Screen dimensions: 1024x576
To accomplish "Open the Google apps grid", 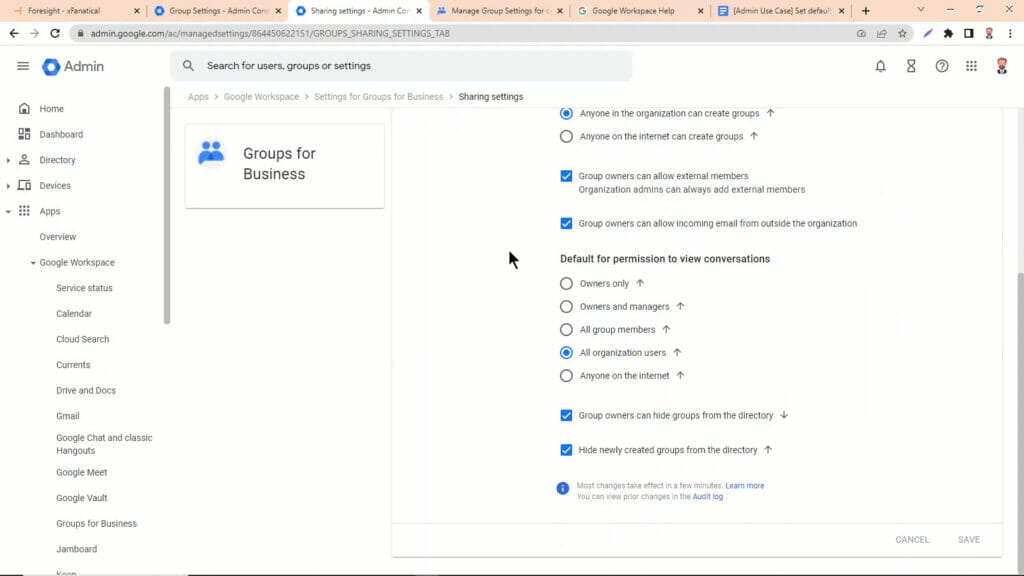I will [x=972, y=66].
